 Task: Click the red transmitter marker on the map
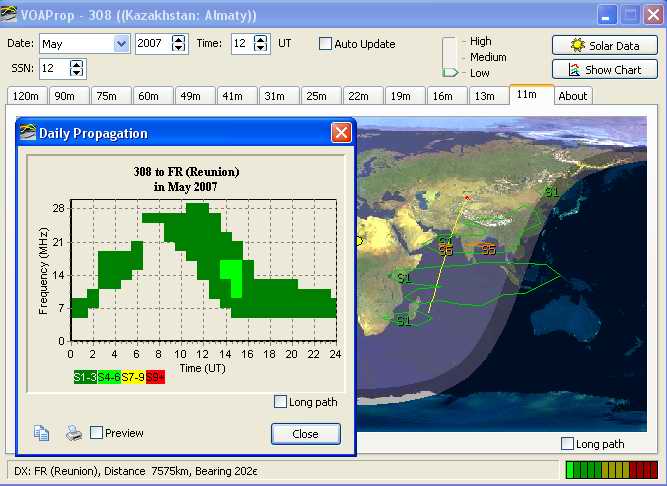(467, 198)
